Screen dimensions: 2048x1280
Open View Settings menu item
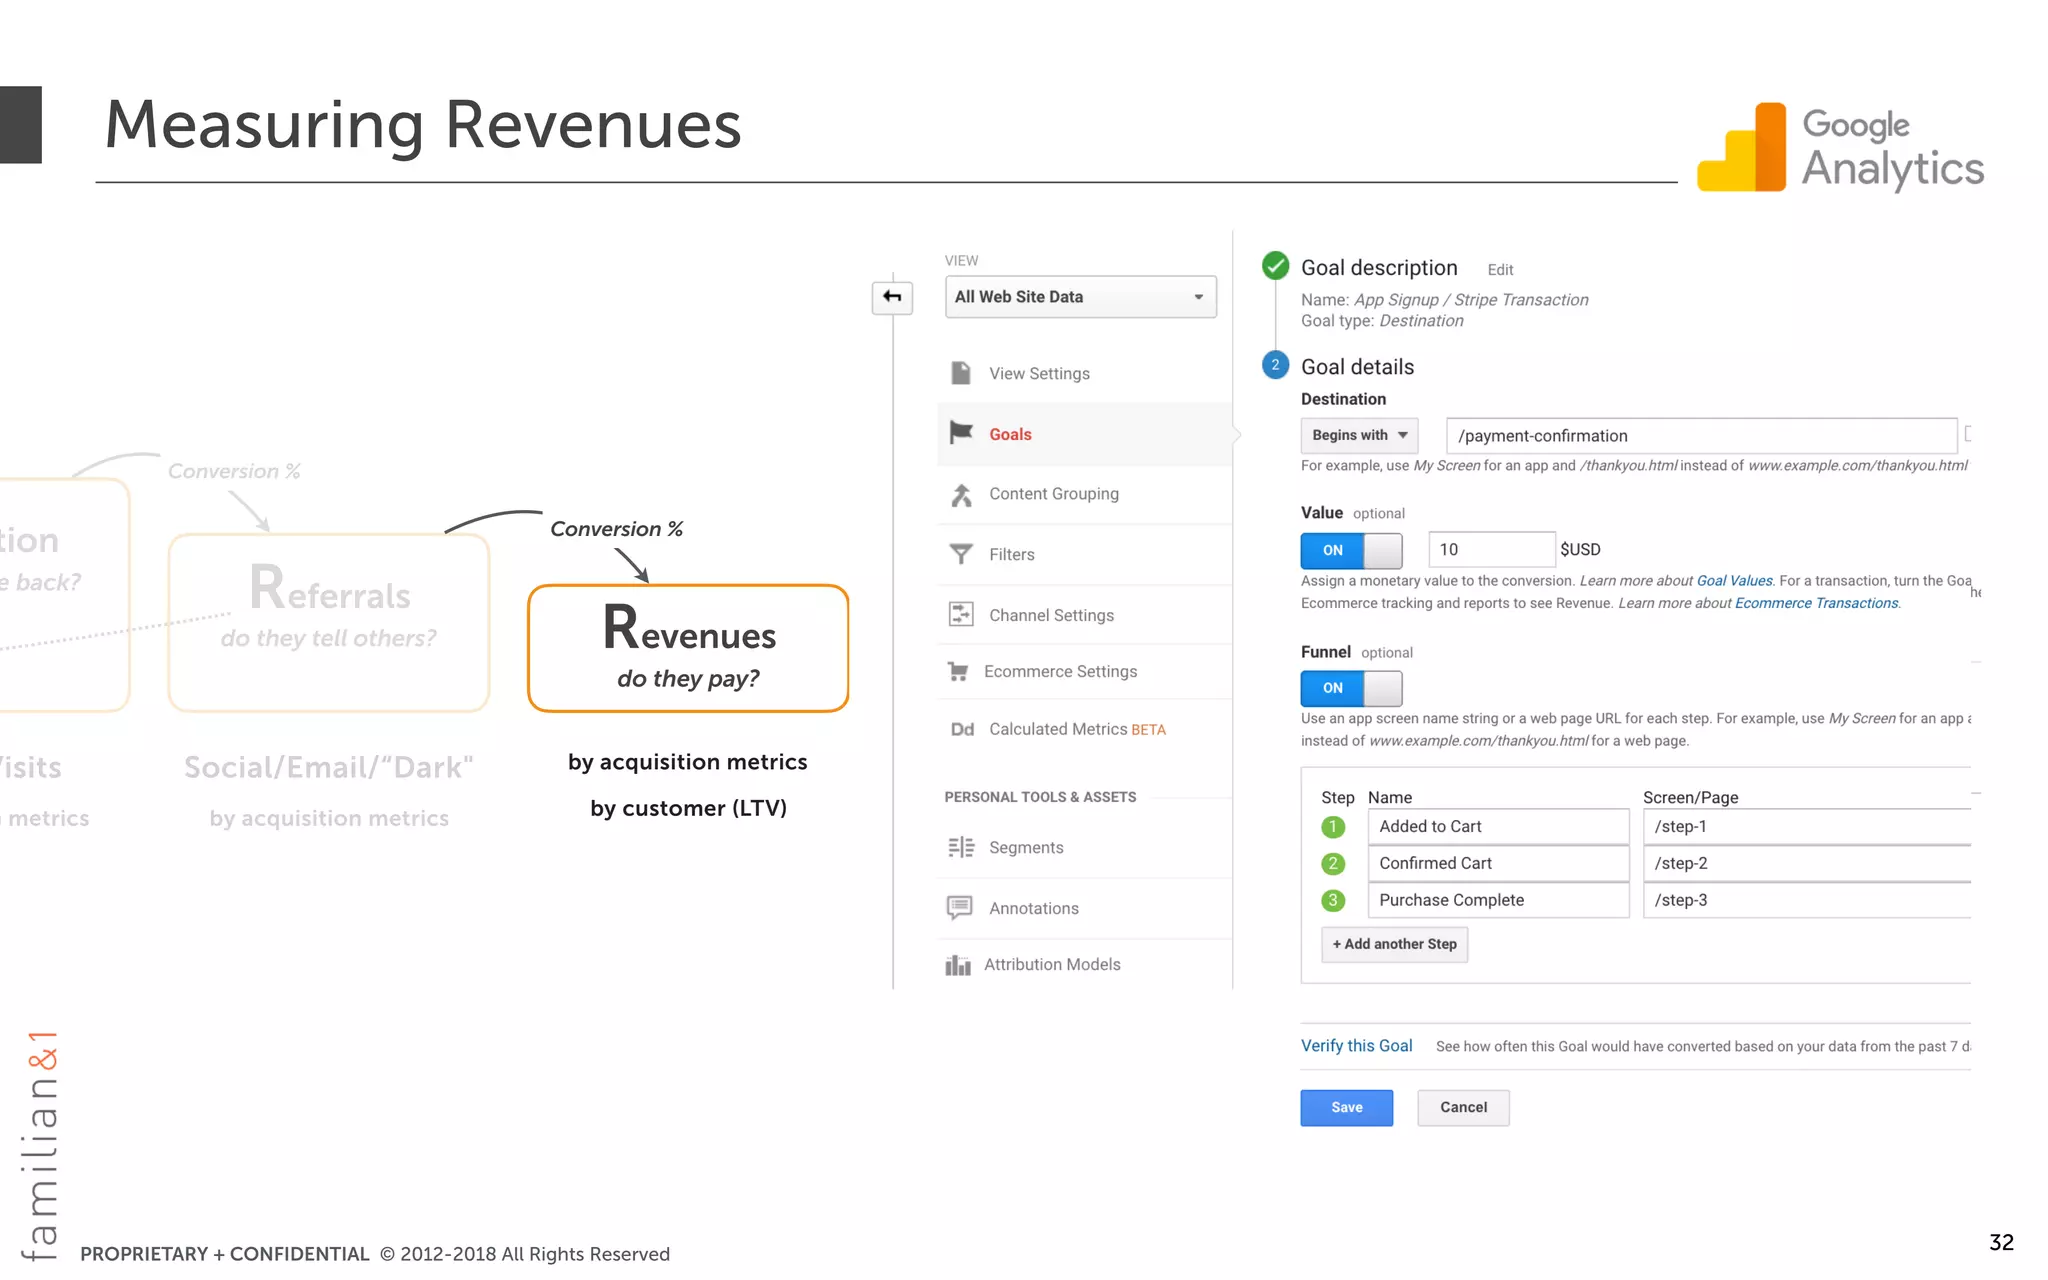click(x=1039, y=373)
